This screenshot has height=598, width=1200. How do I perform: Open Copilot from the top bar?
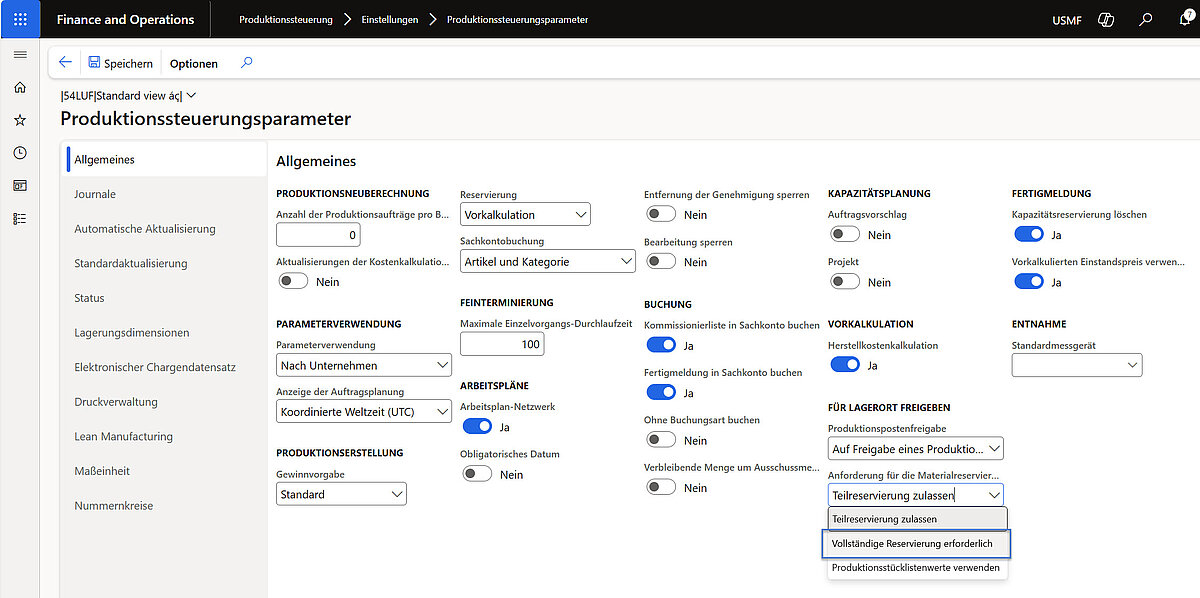point(1105,18)
